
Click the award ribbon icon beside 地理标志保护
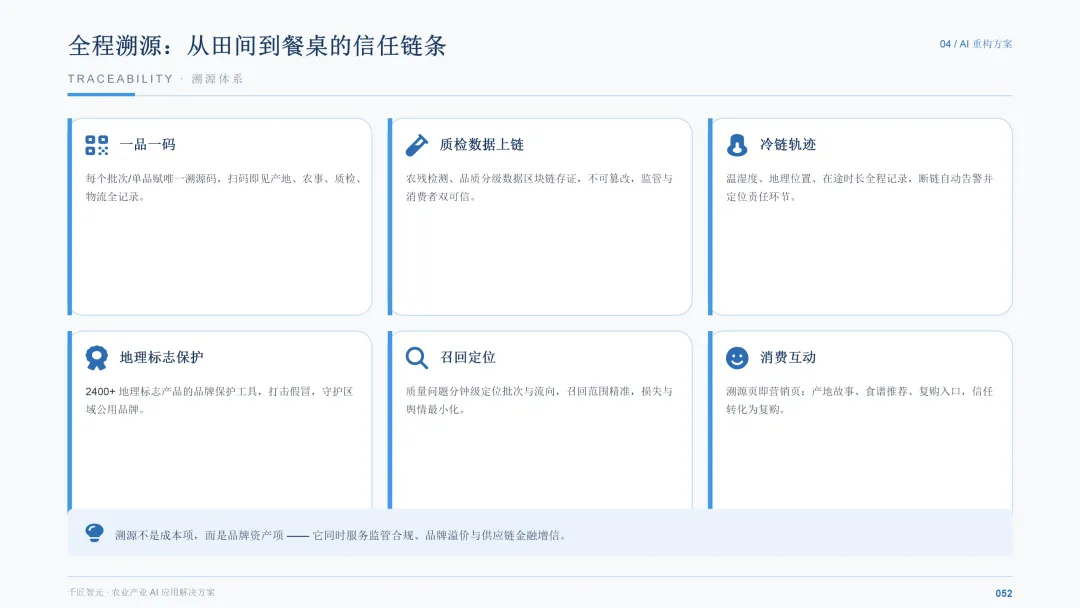point(96,357)
